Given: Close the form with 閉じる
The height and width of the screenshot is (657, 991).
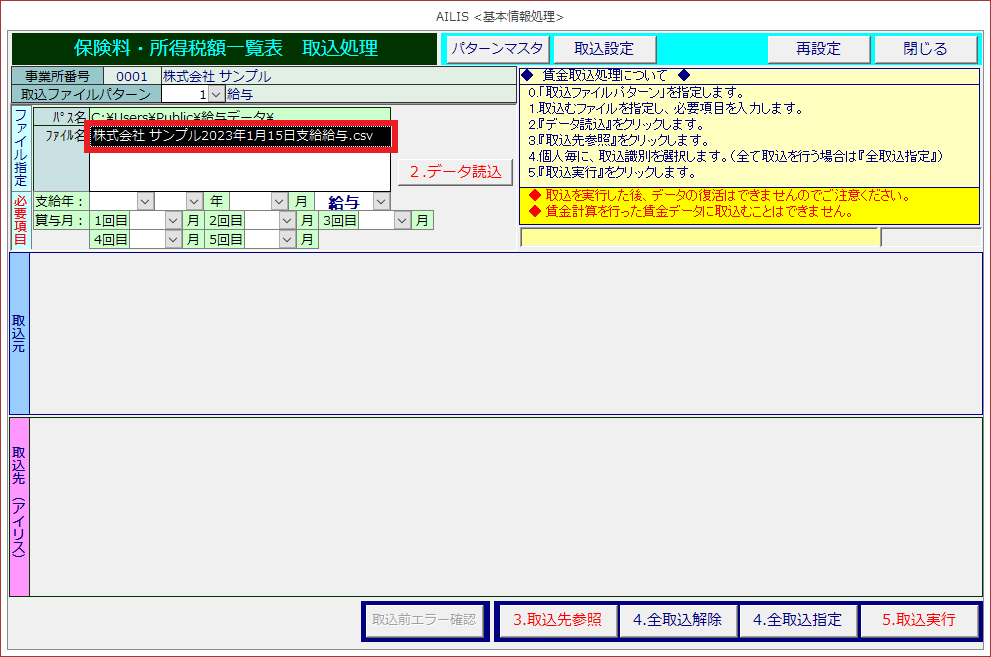Looking at the screenshot, I should pos(925,49).
